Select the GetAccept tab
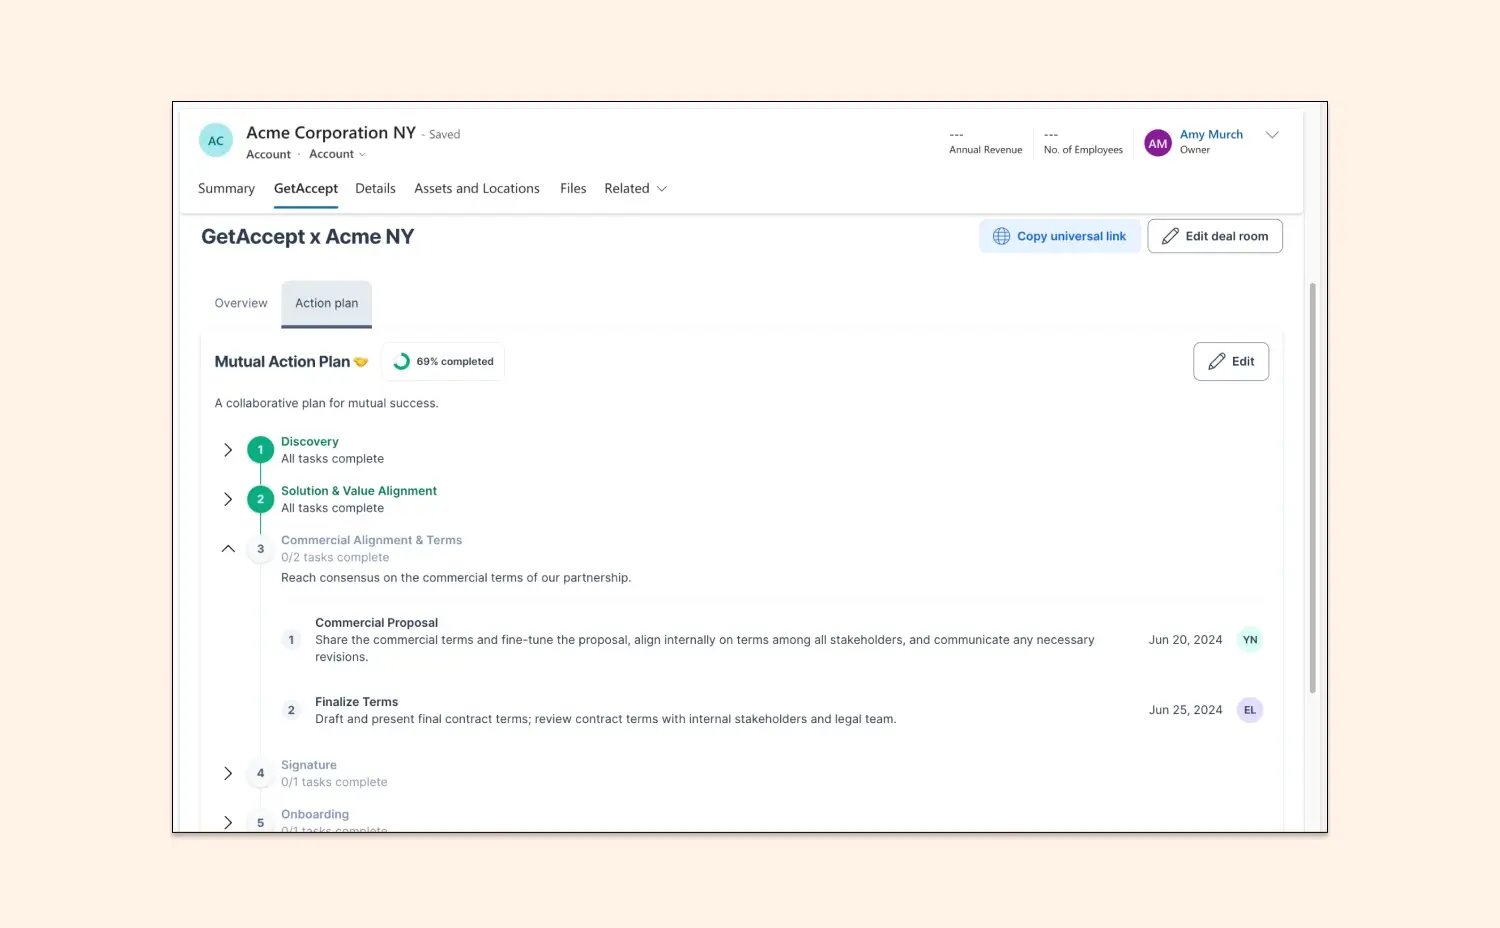 tap(306, 188)
